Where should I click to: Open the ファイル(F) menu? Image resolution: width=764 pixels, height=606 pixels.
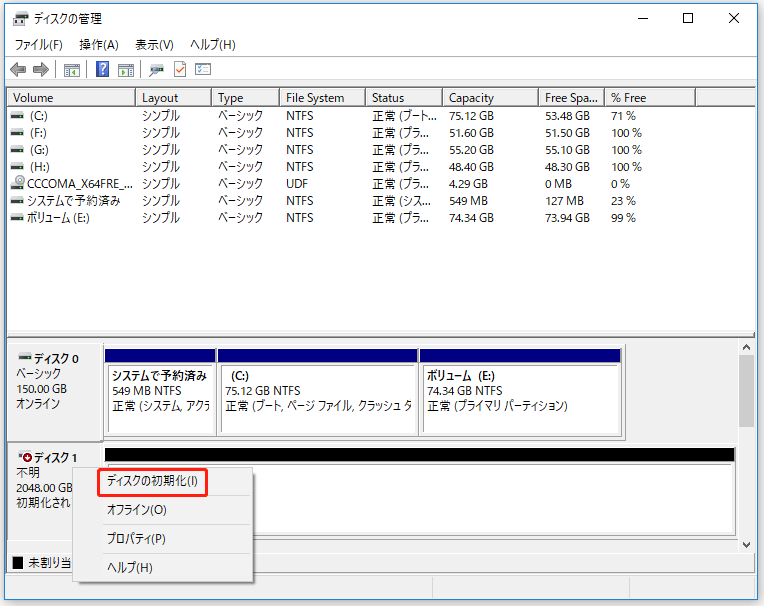pos(38,45)
